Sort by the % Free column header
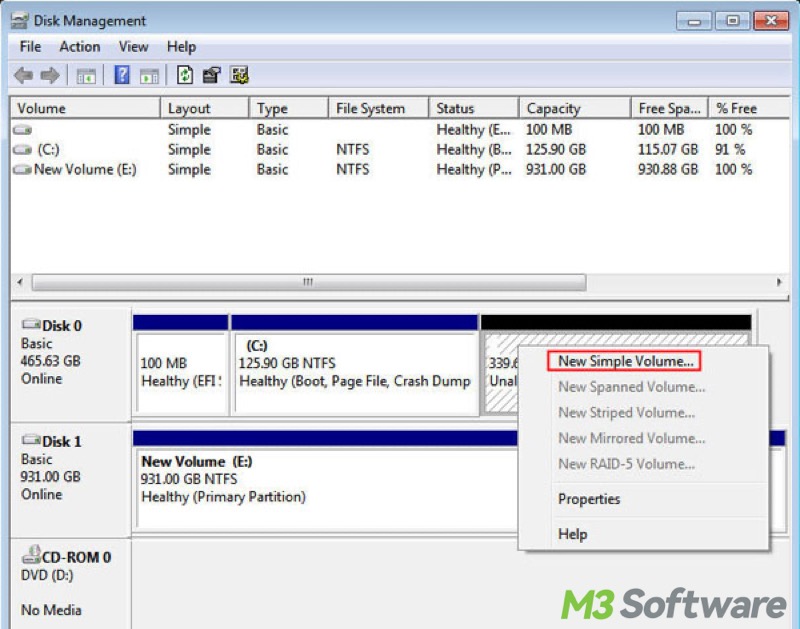The image size is (800, 629). pyautogui.click(x=748, y=108)
